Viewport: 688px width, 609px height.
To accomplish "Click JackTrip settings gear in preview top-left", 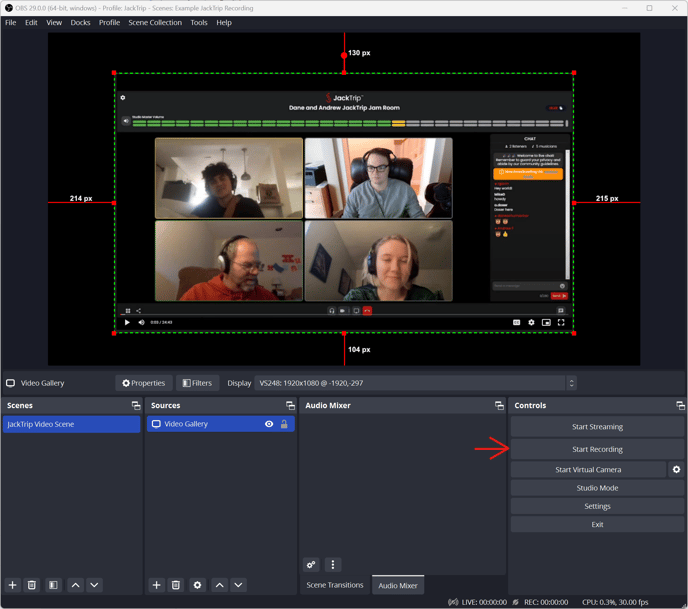I will [123, 98].
